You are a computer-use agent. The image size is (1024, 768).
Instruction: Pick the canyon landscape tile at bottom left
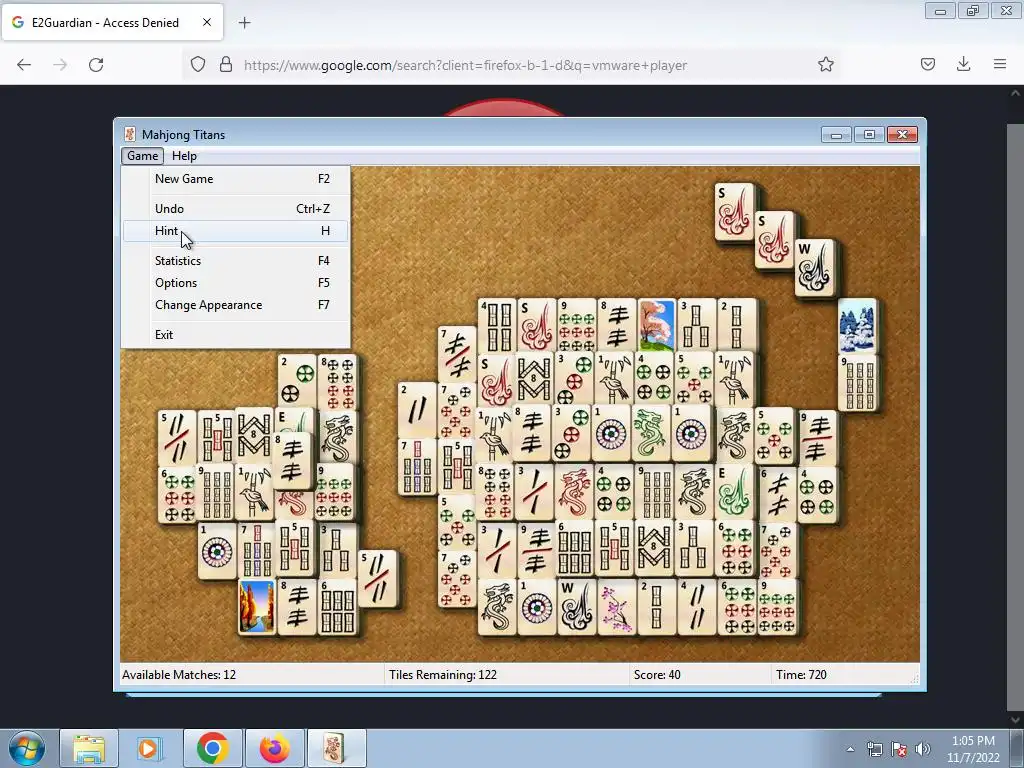257,607
